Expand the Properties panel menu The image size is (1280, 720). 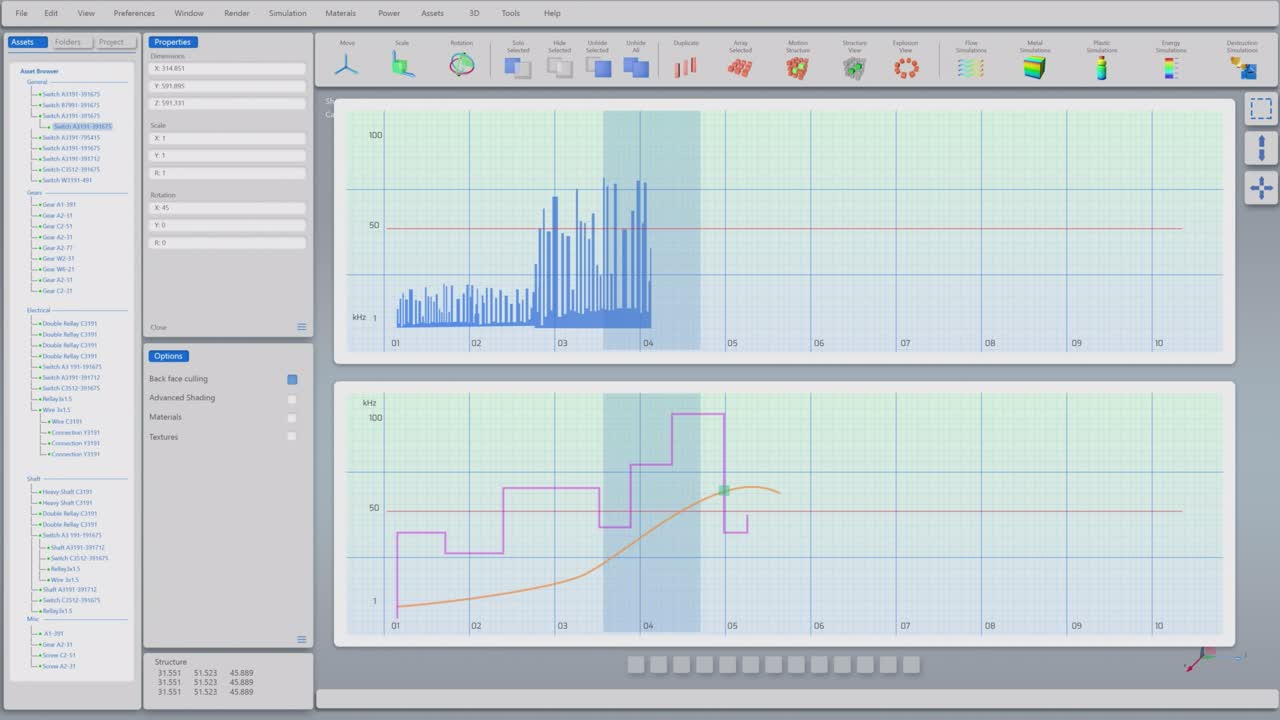coord(301,327)
